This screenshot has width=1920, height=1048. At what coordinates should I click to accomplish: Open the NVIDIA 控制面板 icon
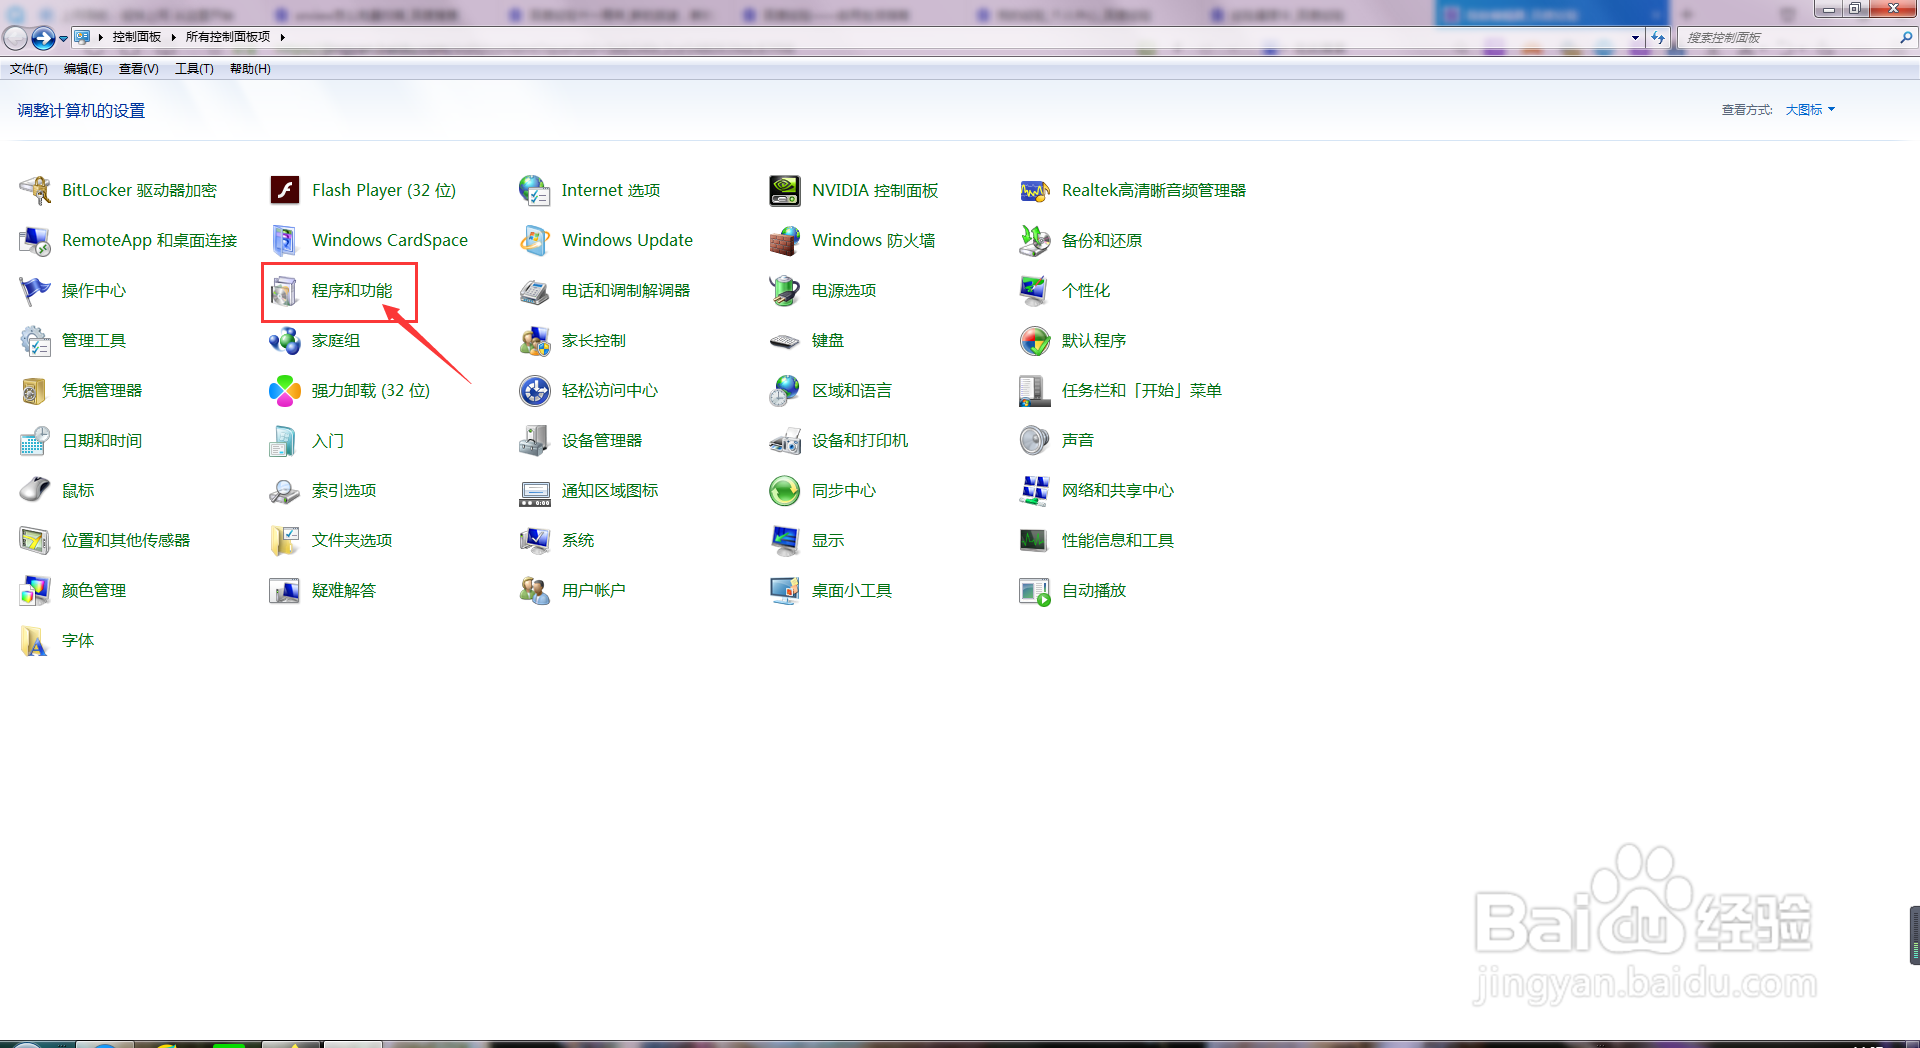click(x=785, y=190)
